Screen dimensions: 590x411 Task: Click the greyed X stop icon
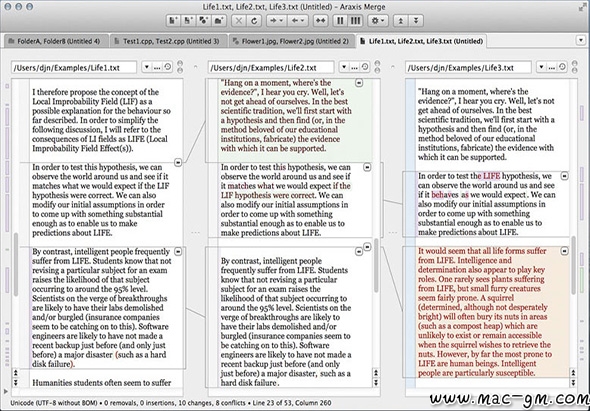[x=239, y=21]
